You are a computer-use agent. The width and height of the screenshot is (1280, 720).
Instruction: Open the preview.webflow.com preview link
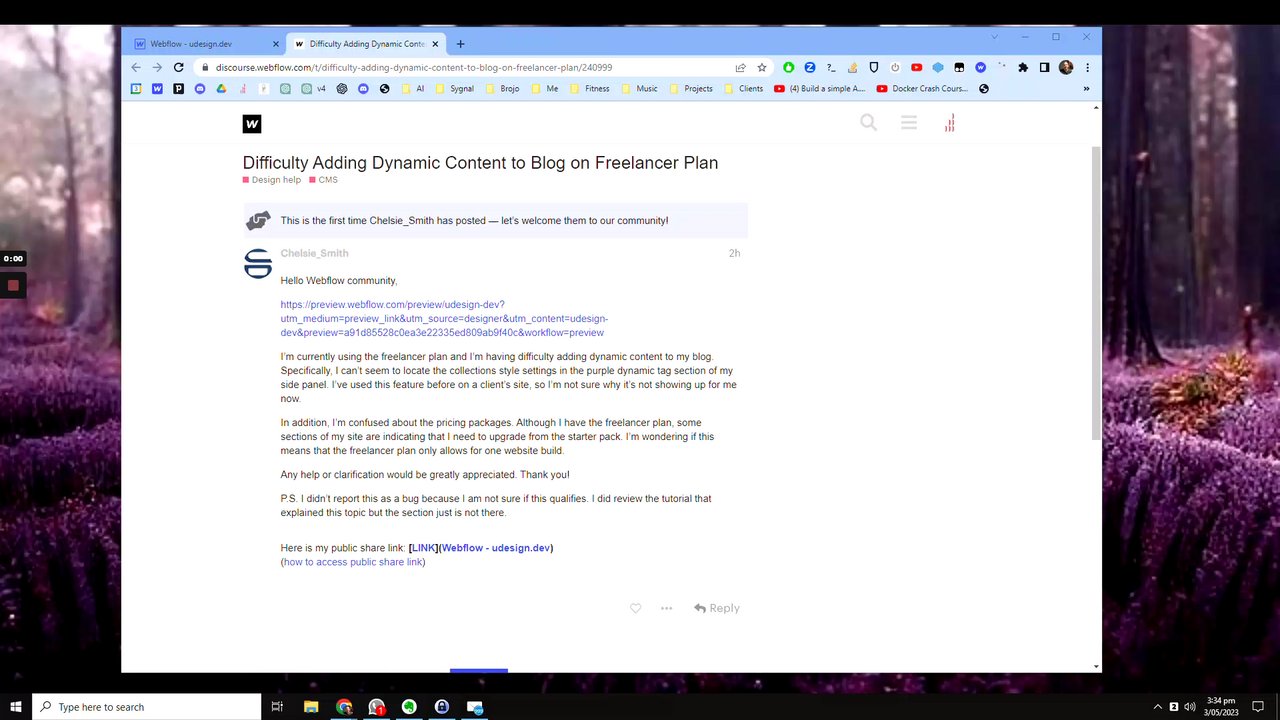click(x=444, y=318)
